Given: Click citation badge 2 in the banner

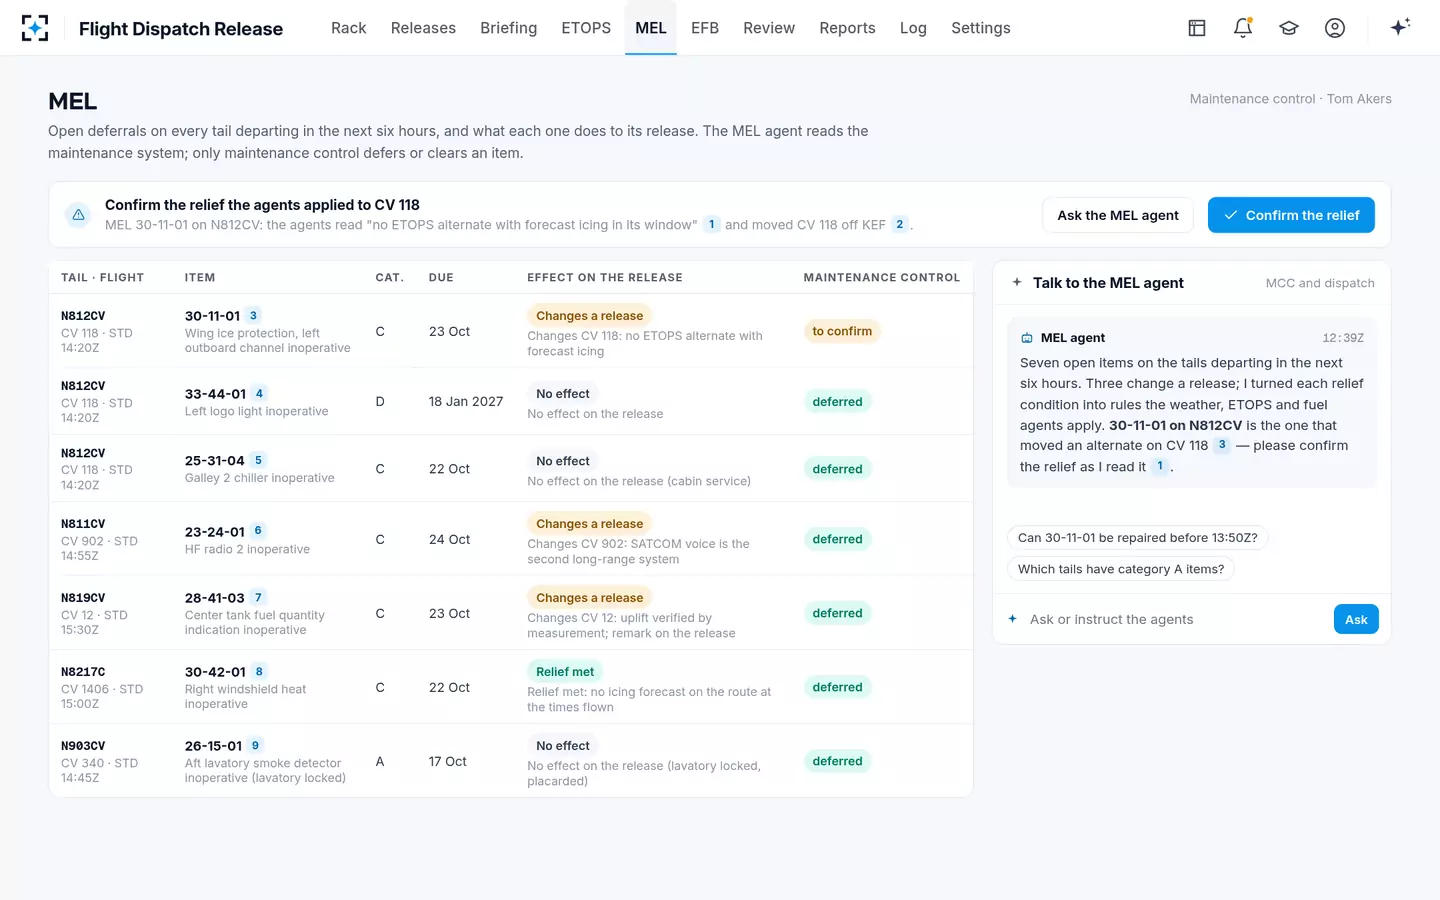Looking at the screenshot, I should [x=900, y=225].
